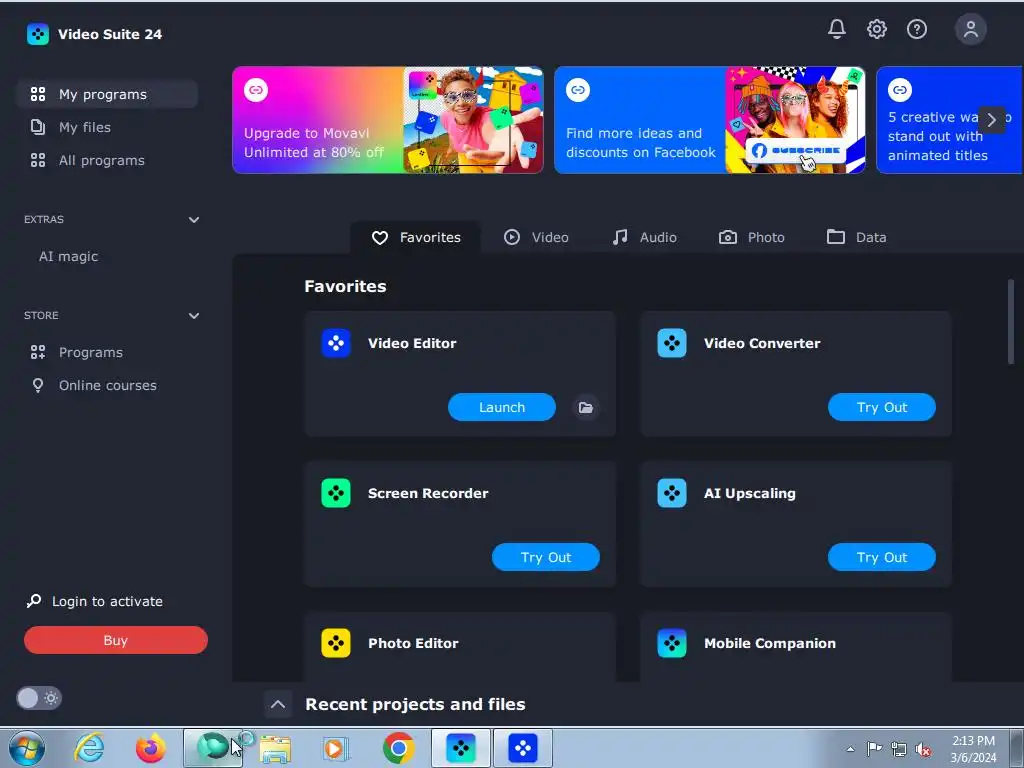Open Windows Start menu
This screenshot has width=1024, height=768.
[x=27, y=748]
